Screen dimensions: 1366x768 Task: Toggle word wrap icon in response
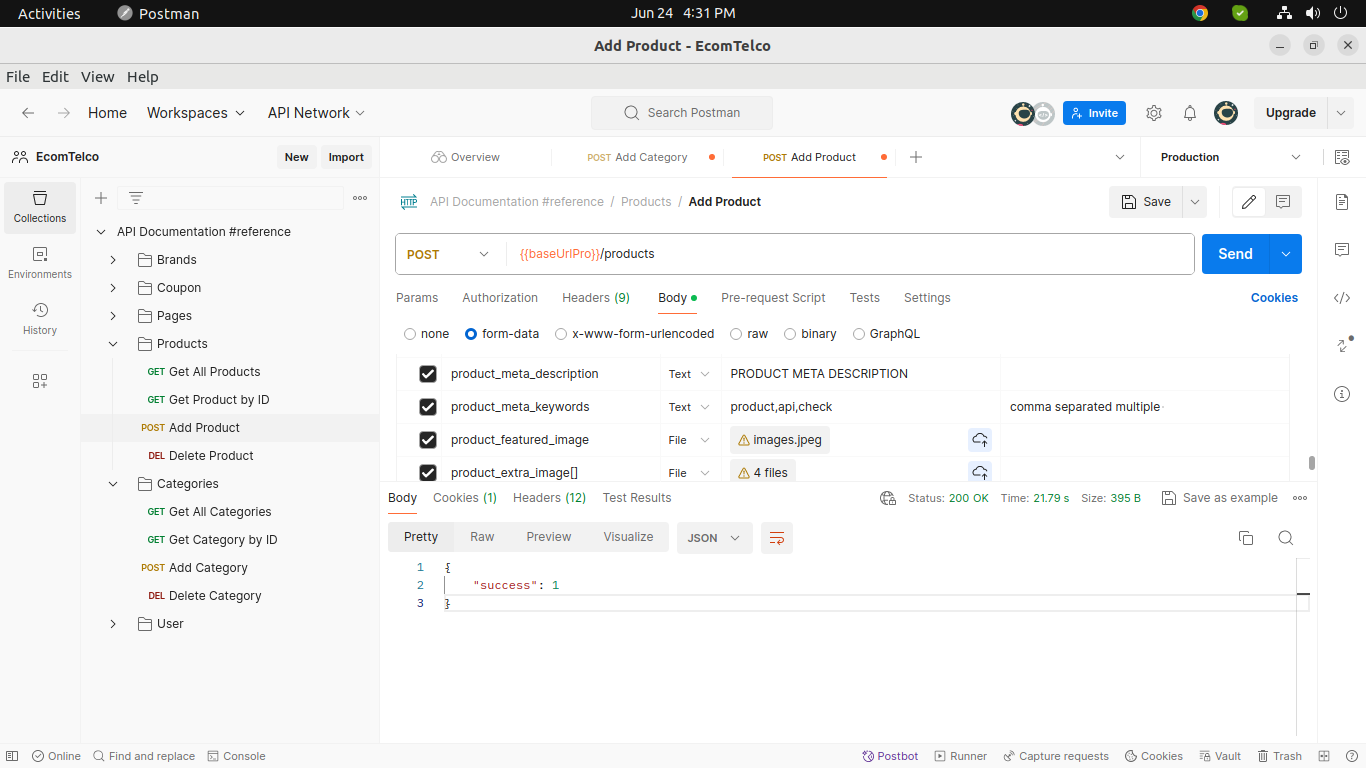777,538
